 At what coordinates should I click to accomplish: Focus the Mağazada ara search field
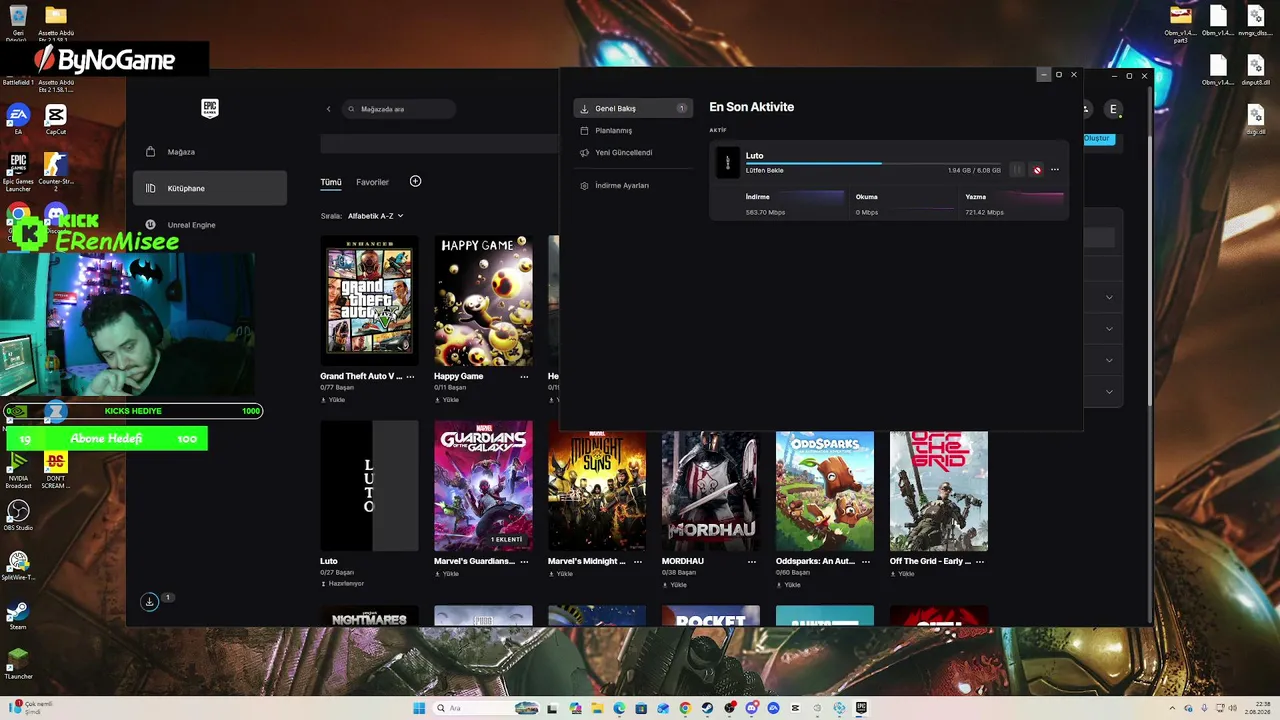[399, 109]
